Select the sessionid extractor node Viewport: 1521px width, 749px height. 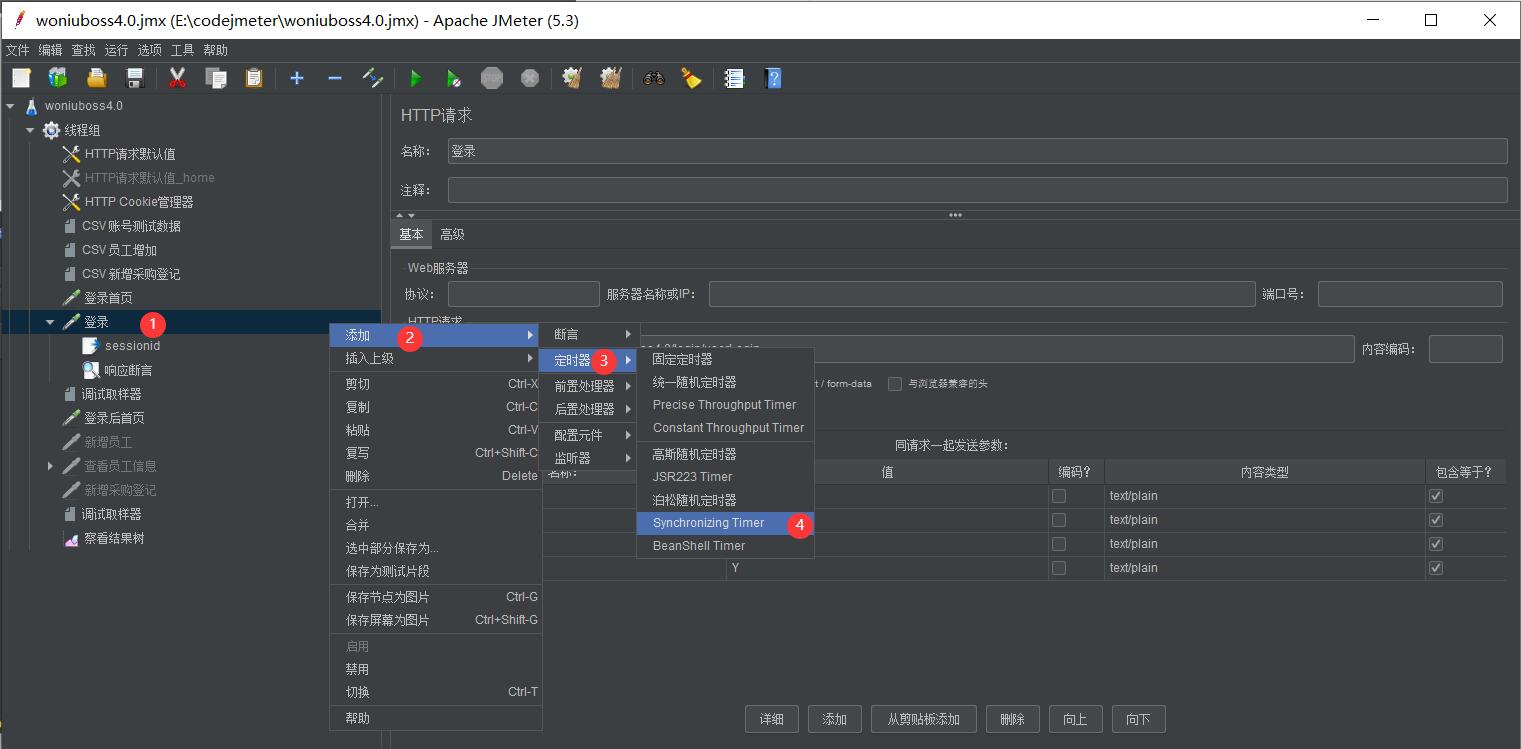132,346
